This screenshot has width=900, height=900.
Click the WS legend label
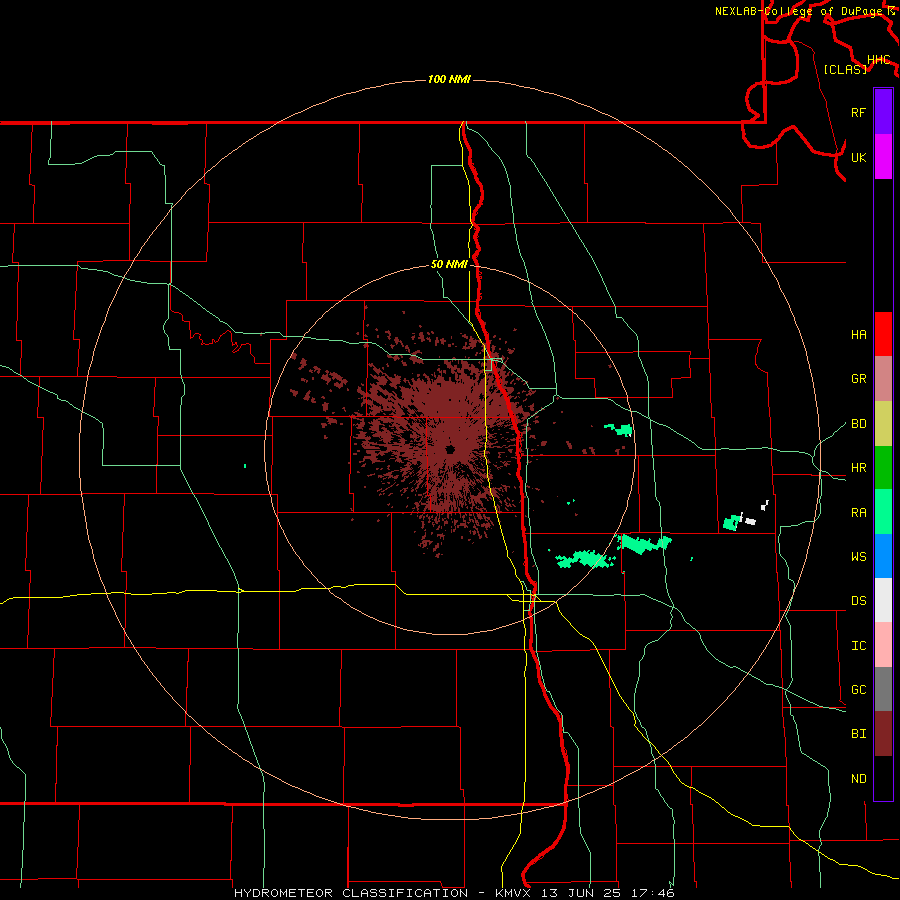858,557
